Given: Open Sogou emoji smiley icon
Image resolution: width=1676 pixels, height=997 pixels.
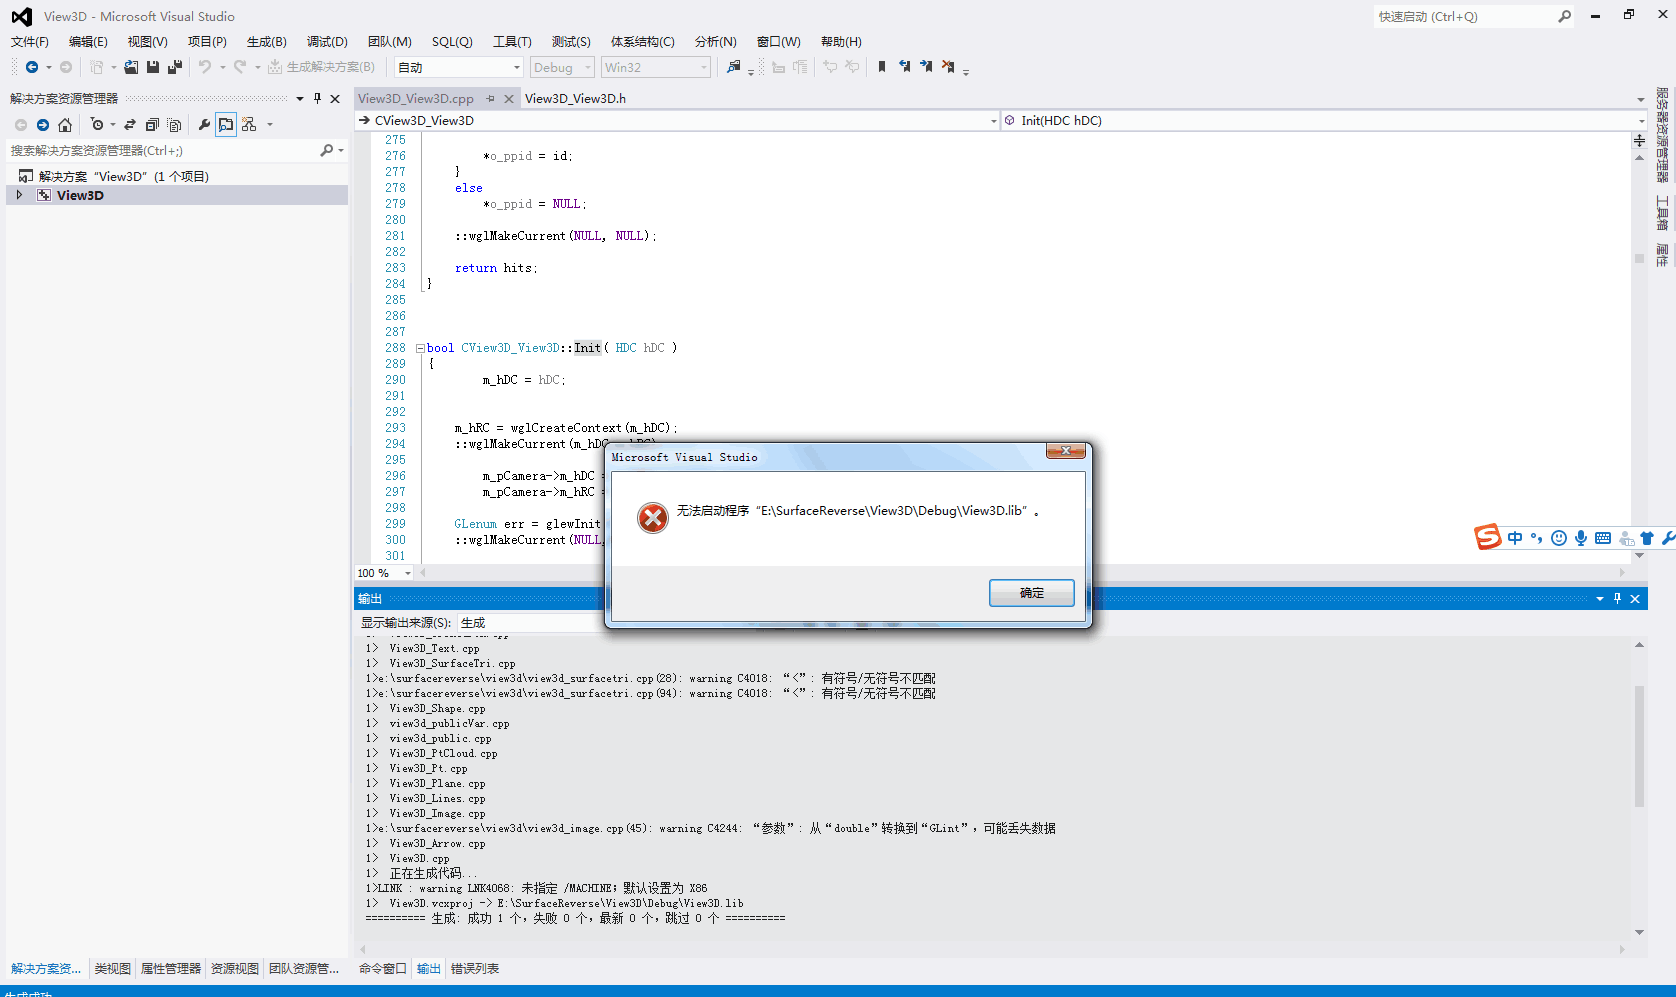Looking at the screenshot, I should (x=1559, y=538).
